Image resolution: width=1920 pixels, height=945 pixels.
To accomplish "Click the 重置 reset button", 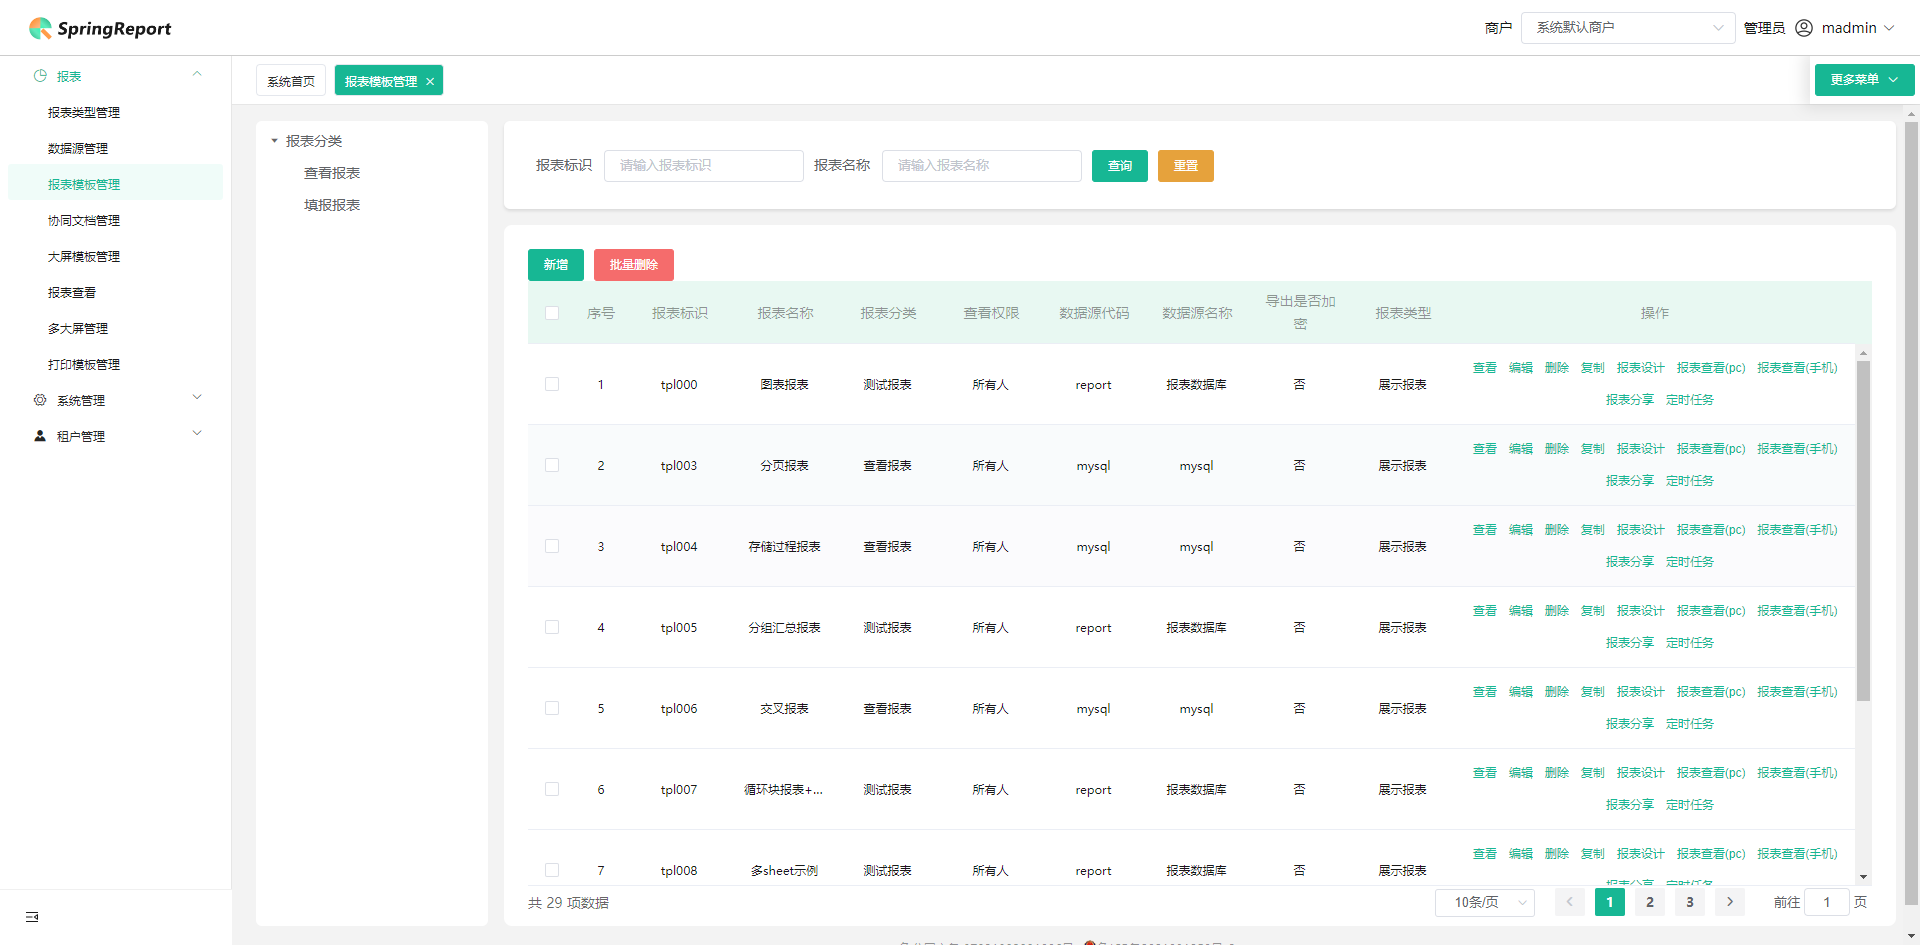I will point(1186,166).
